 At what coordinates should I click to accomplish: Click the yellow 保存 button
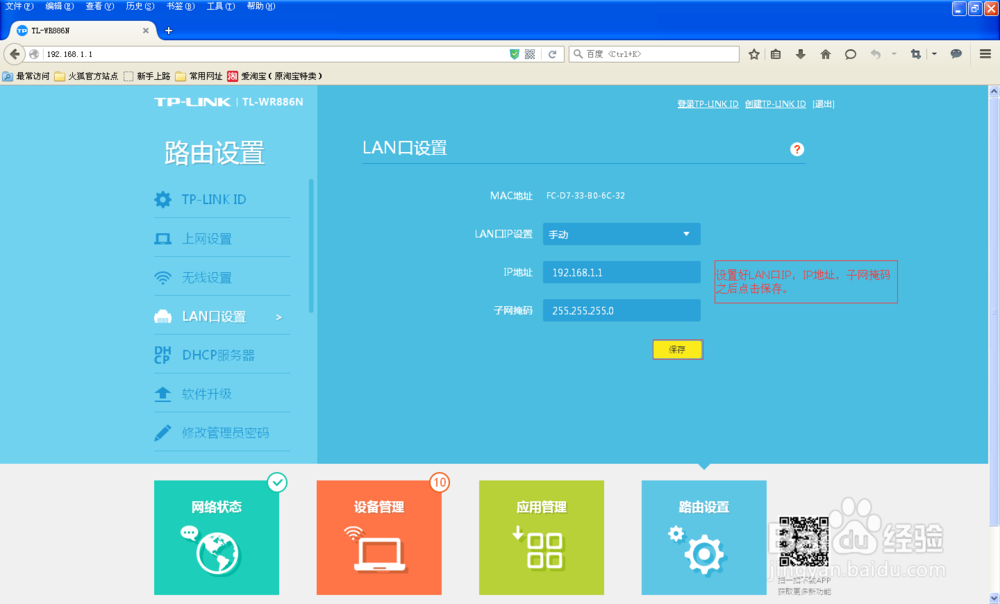tap(677, 350)
